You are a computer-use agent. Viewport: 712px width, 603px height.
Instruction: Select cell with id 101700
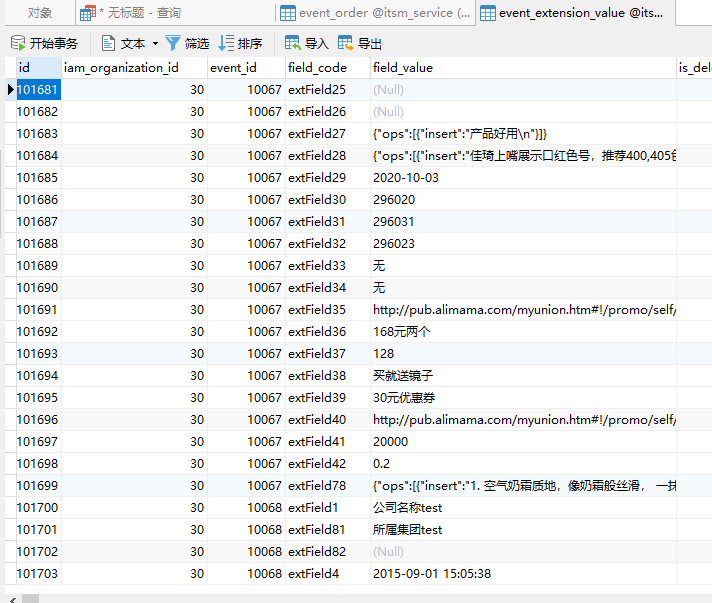pyautogui.click(x=39, y=508)
